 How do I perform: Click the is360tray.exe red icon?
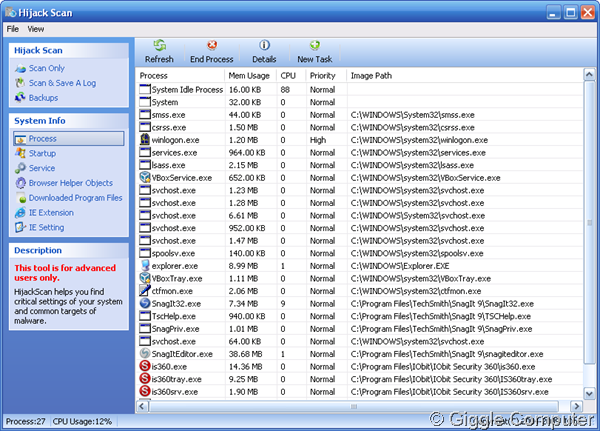click(x=145, y=379)
